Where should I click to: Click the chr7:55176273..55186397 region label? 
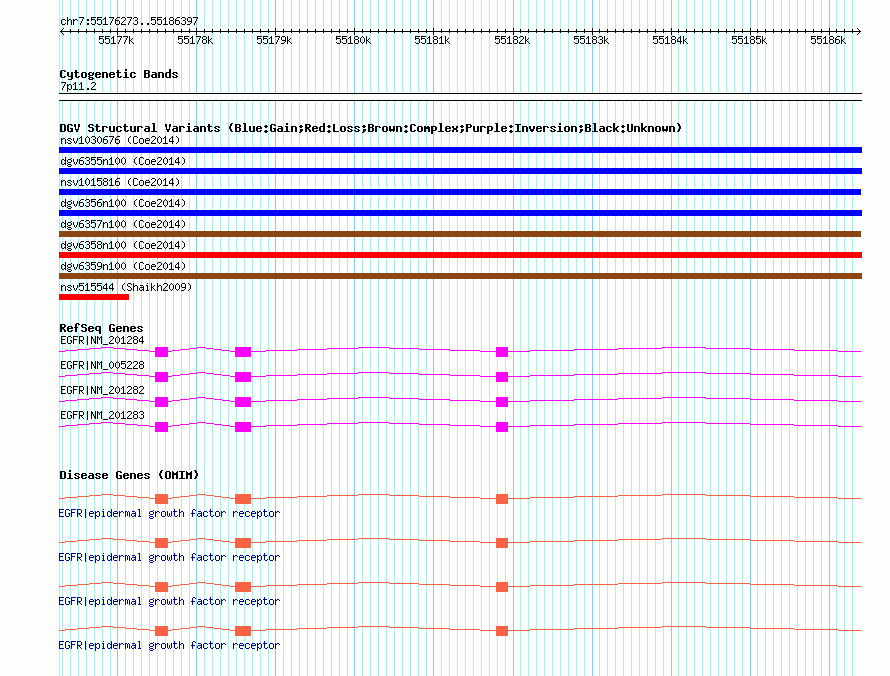click(129, 21)
